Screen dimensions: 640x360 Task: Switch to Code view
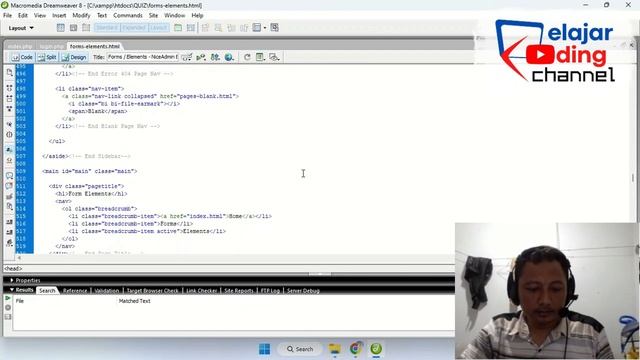[22, 57]
